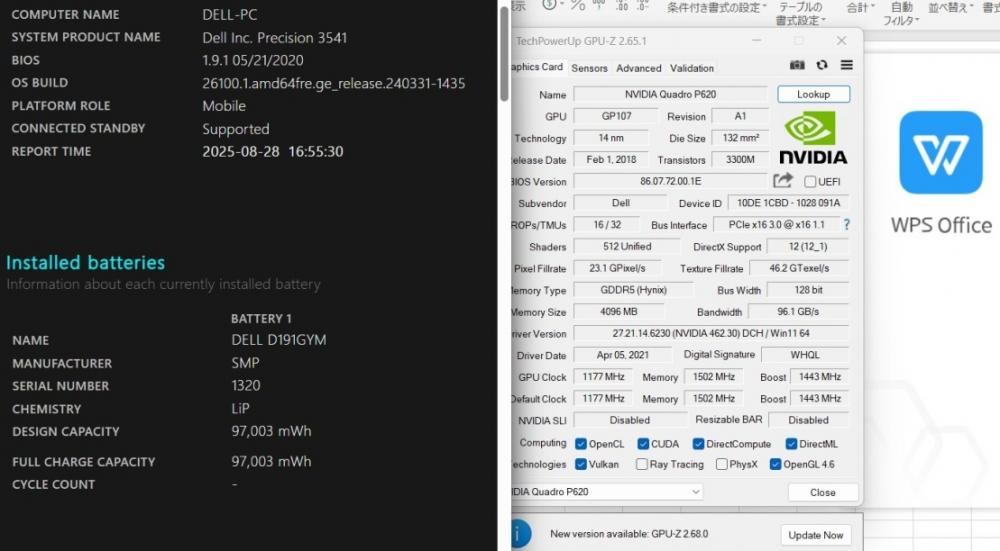1000x551 pixels.
Task: Click OS build value 26100.1.amd64fre
Action: pyautogui.click(x=334, y=84)
